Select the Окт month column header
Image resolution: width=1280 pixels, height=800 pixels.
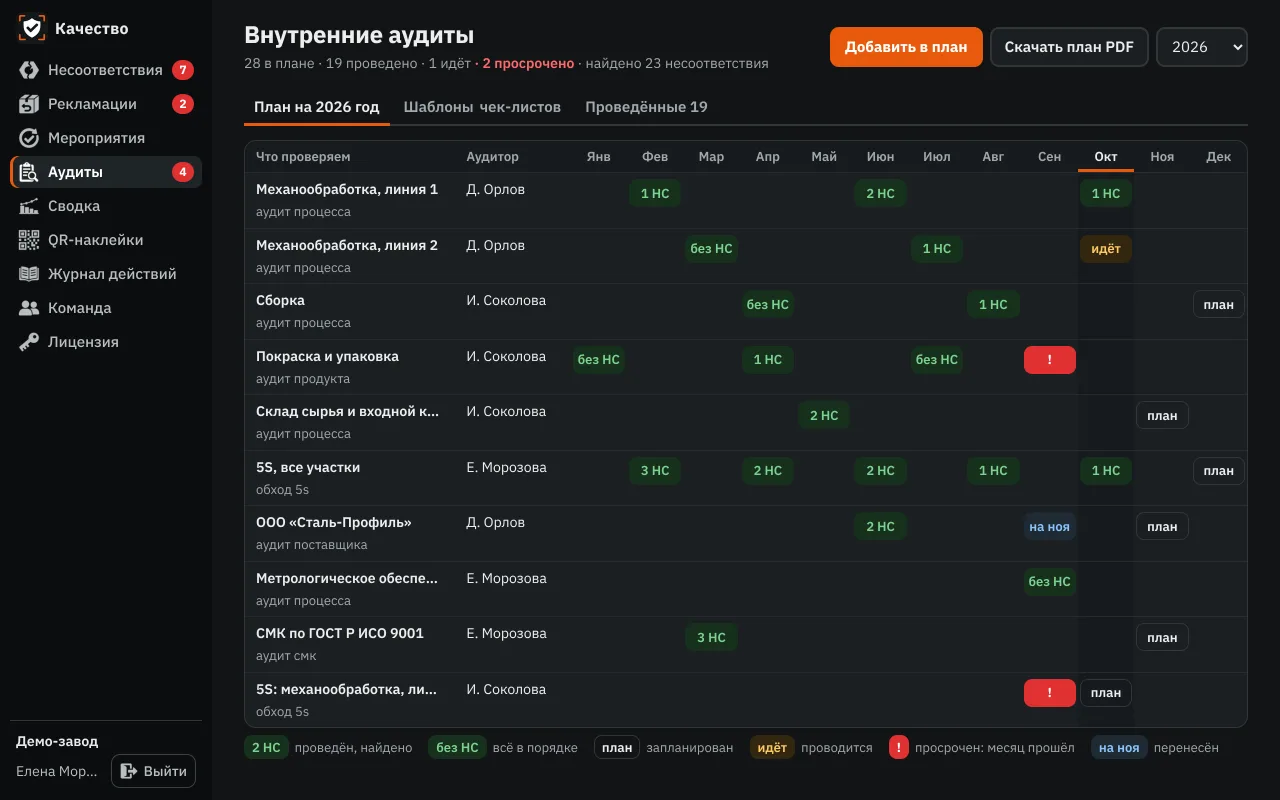click(1106, 157)
